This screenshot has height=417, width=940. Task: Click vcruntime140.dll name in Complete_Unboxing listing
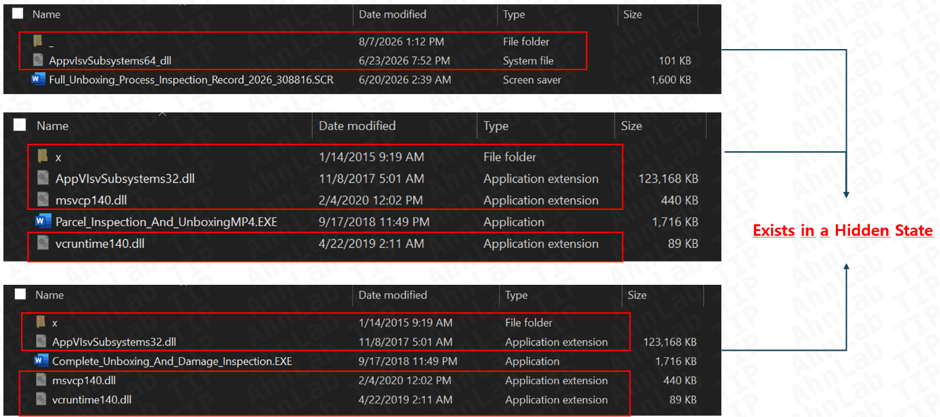tap(90, 399)
